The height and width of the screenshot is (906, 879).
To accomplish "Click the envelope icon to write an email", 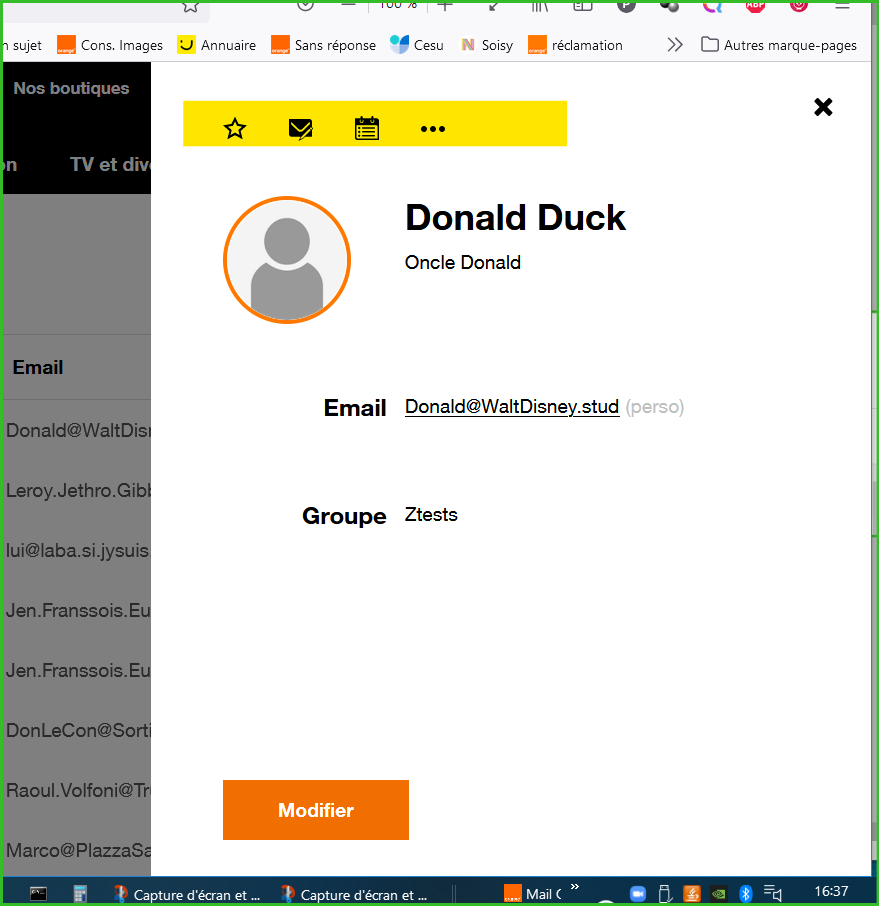I will (301, 129).
